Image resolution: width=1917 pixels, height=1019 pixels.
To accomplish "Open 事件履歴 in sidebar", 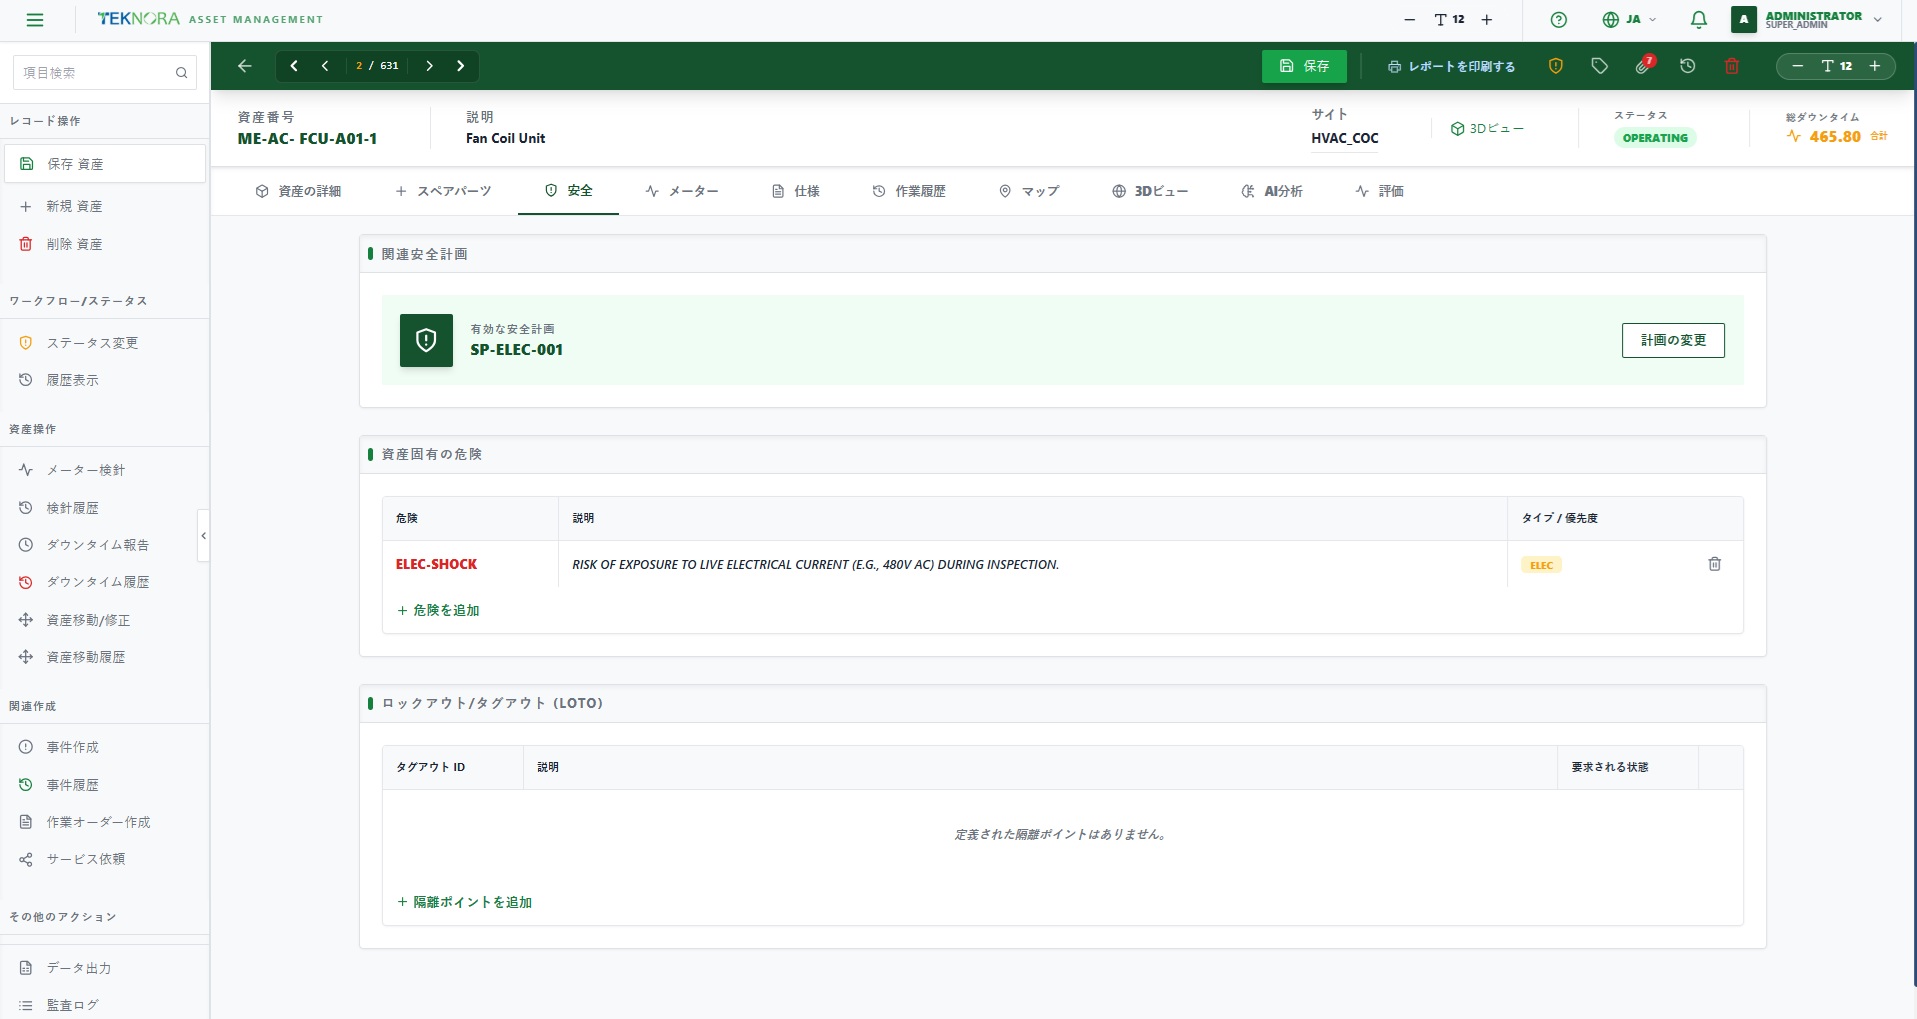I will (x=104, y=785).
